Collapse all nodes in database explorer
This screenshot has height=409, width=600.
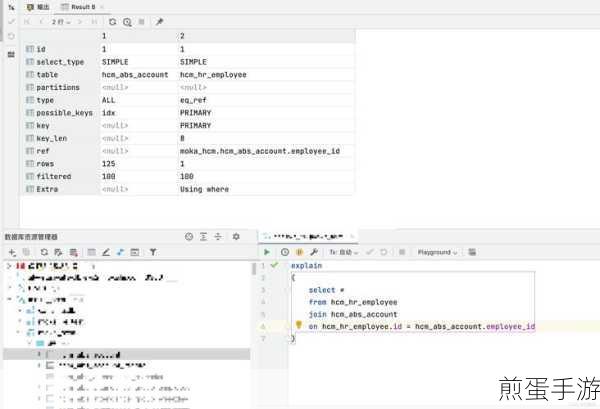218,236
